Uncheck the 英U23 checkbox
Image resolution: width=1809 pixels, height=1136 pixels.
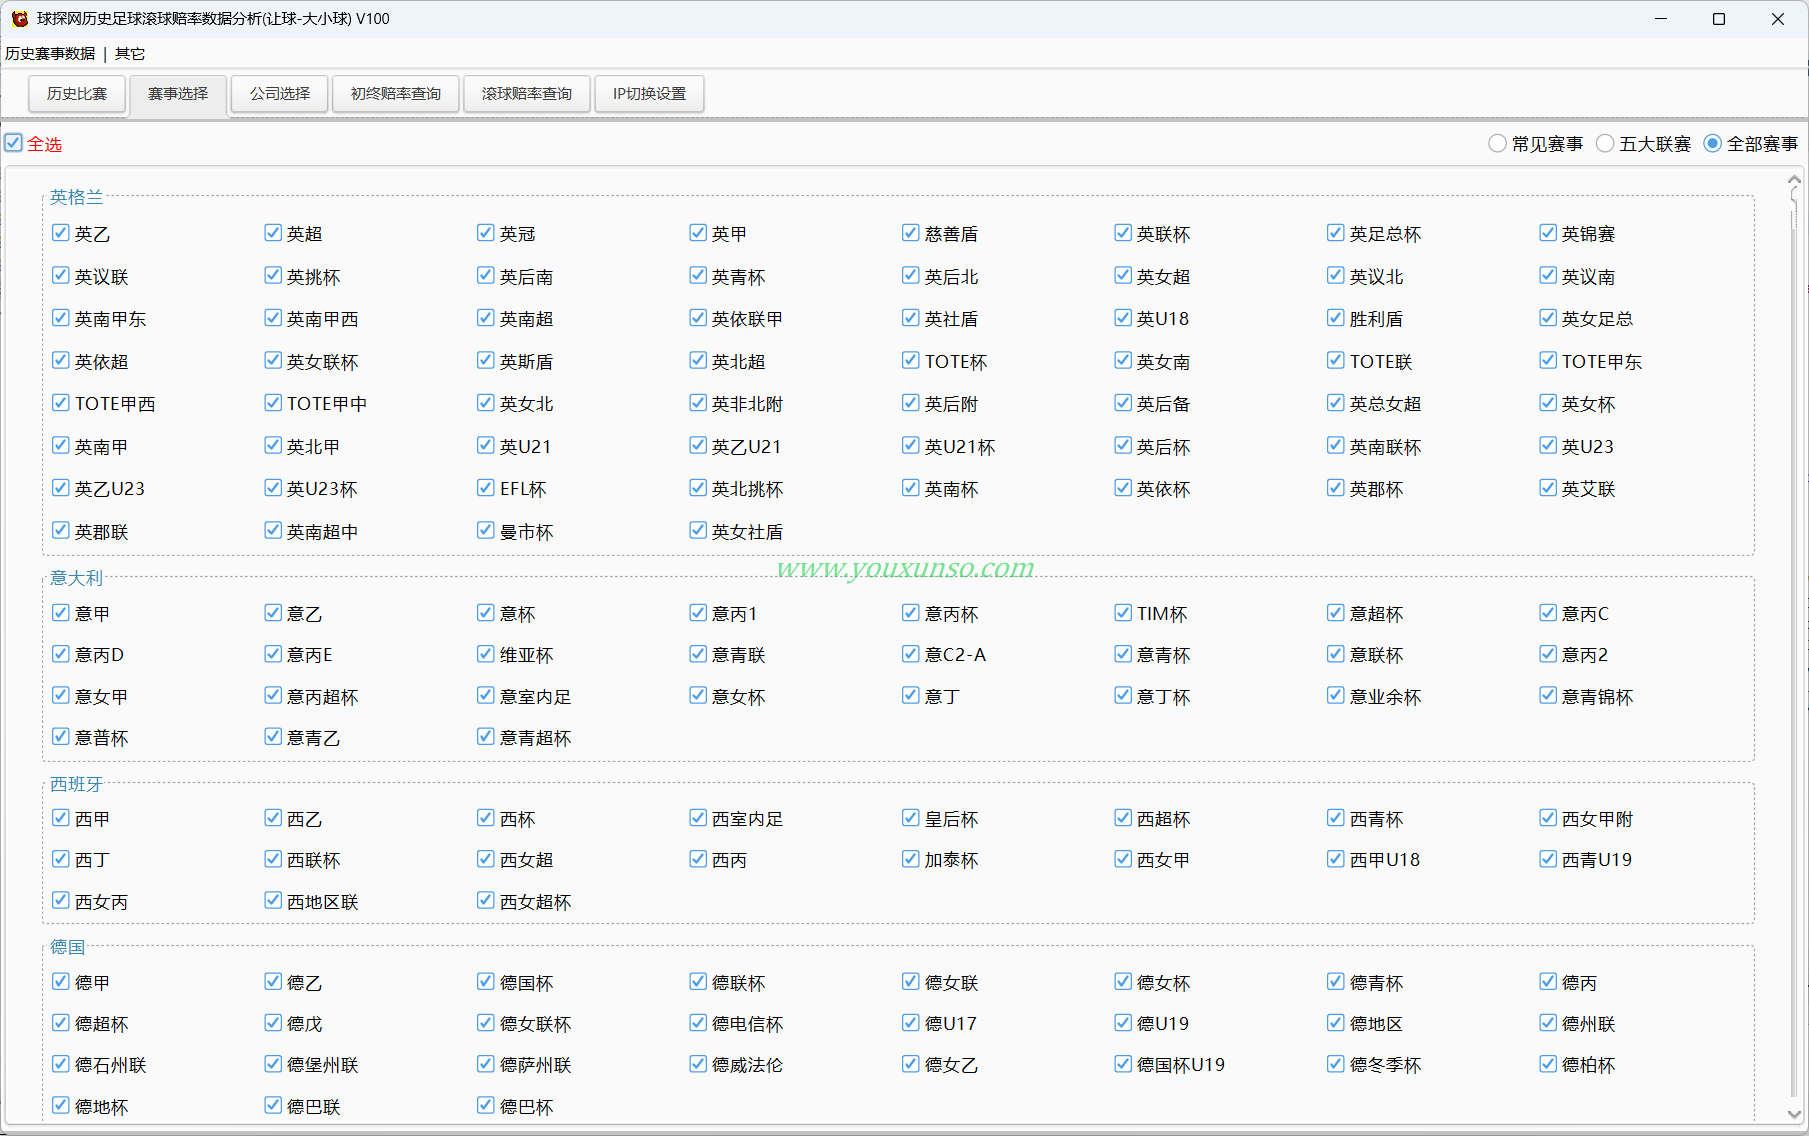[x=1548, y=445]
